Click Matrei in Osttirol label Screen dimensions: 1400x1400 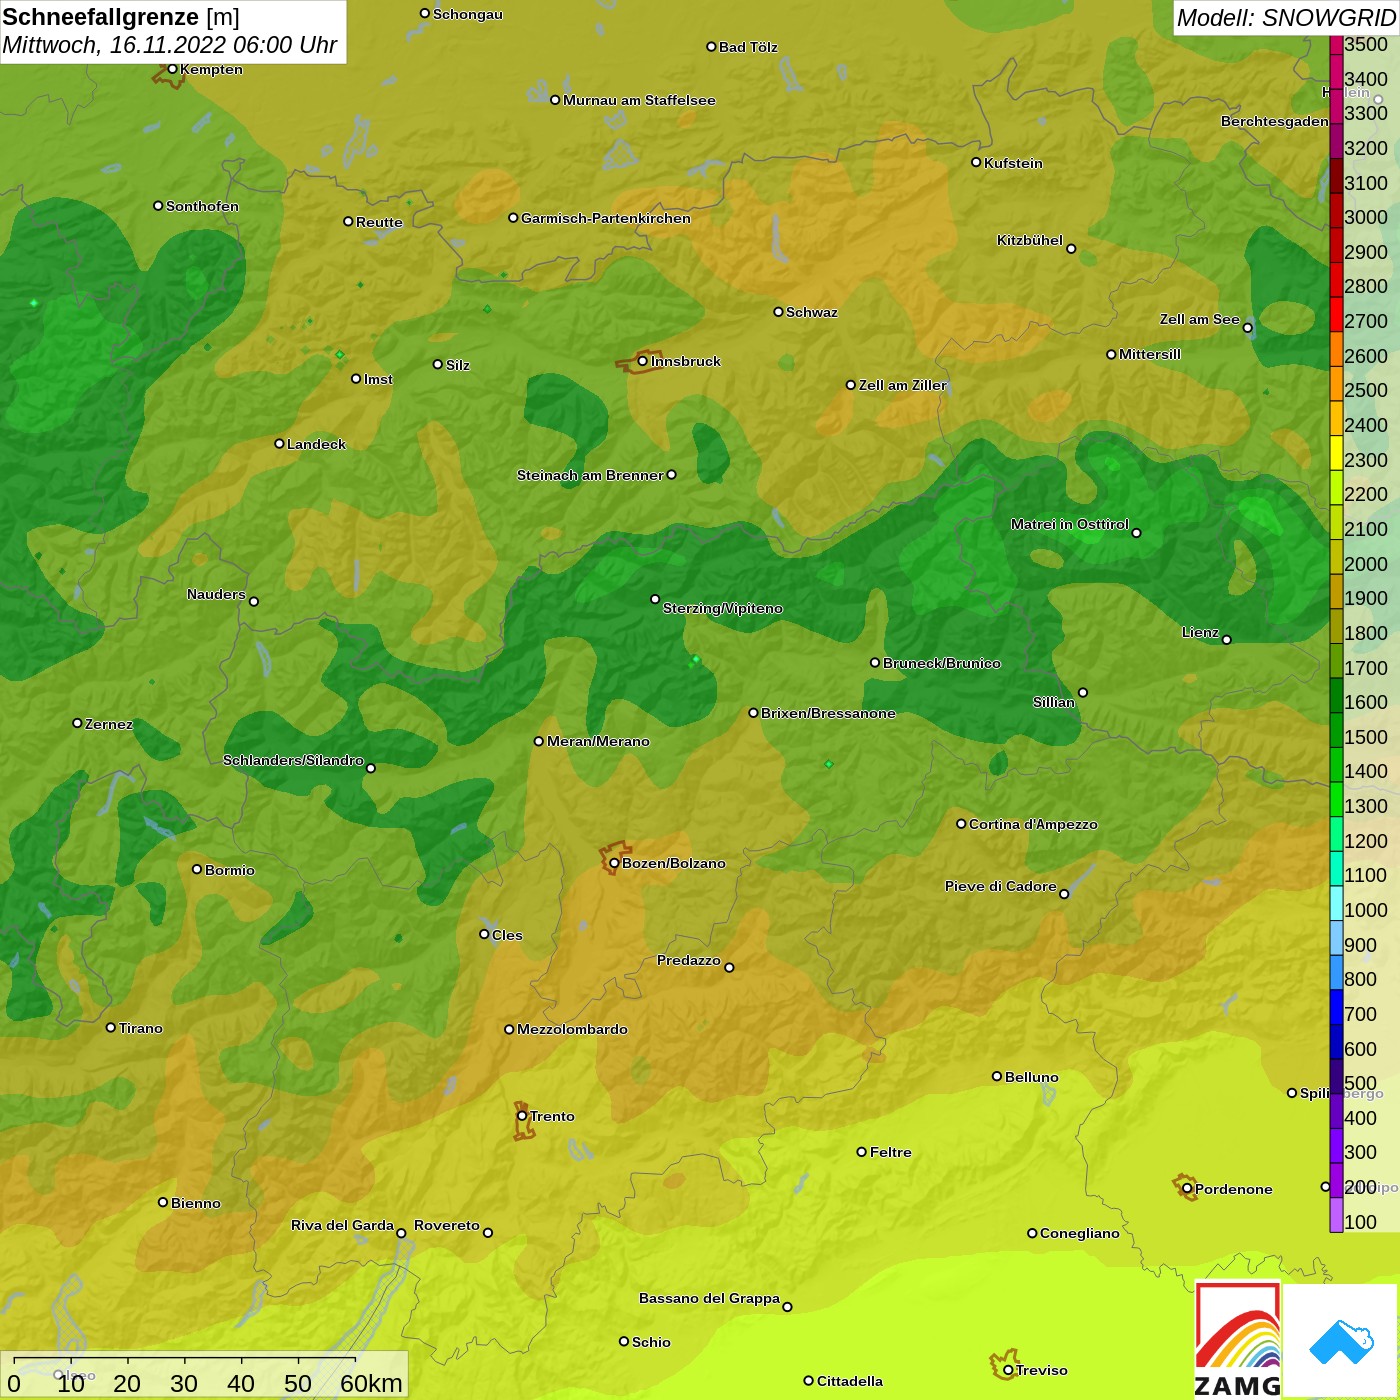(x=1070, y=524)
